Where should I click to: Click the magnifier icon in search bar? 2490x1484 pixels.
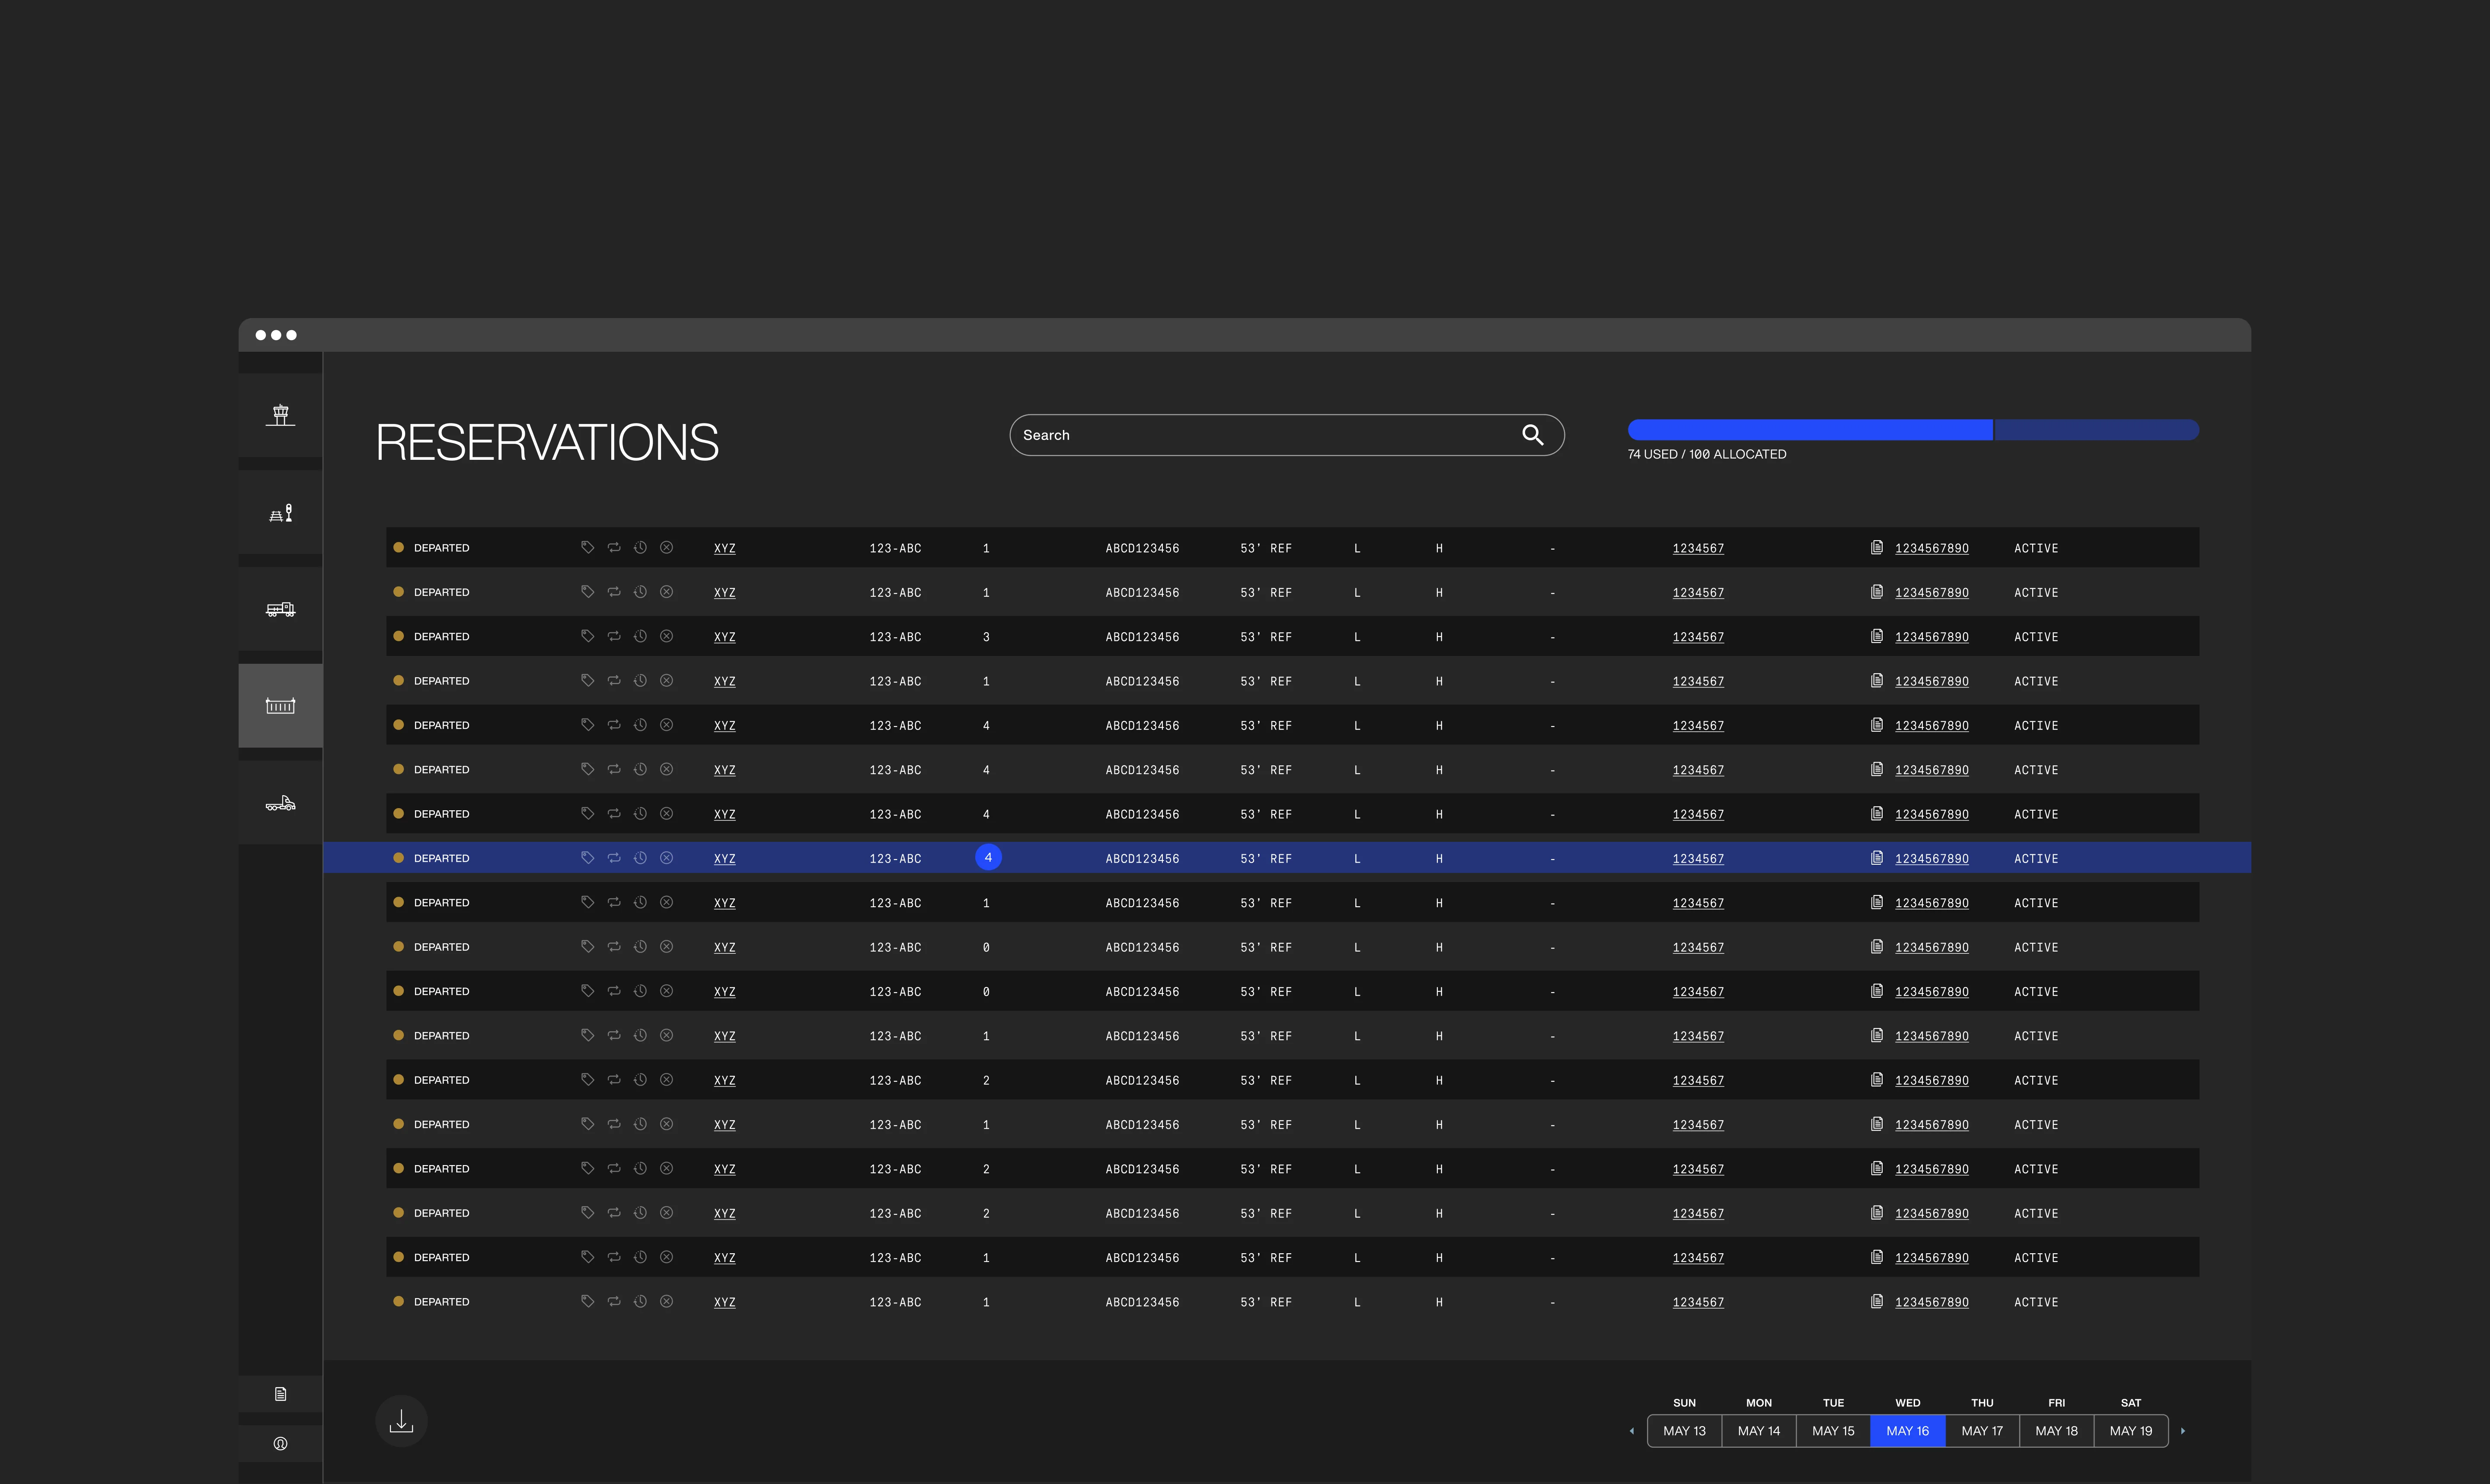[x=1532, y=435]
